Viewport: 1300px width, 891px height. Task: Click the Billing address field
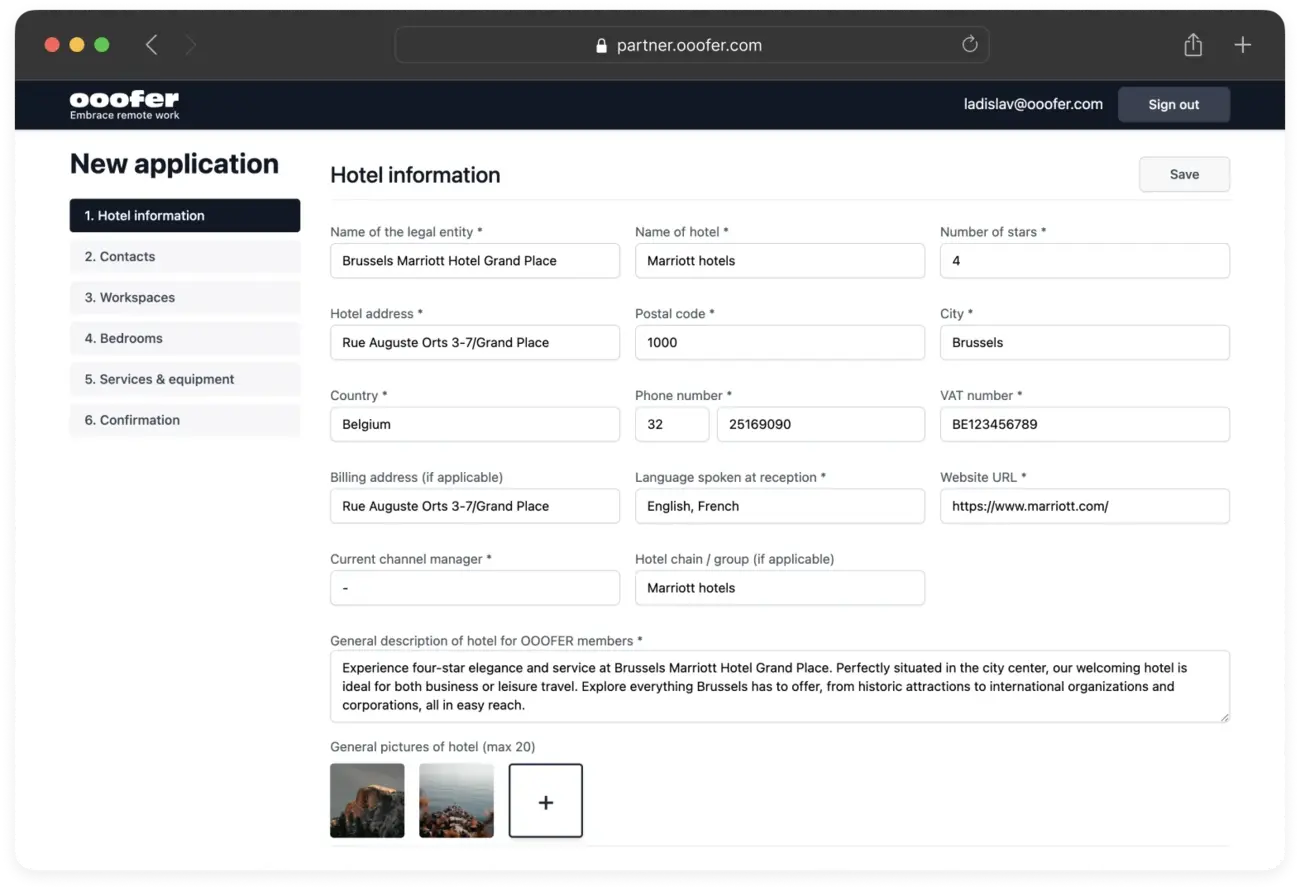click(x=475, y=506)
